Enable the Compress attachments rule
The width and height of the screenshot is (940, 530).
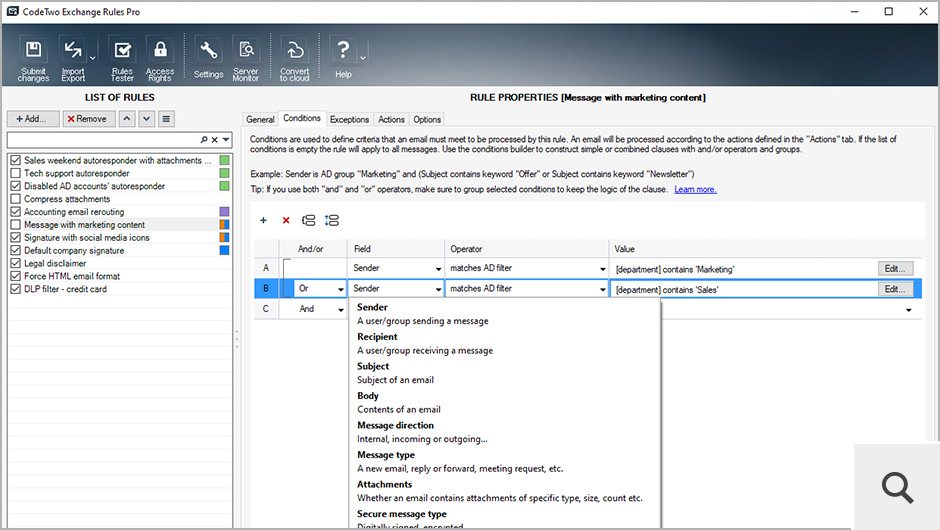16,199
